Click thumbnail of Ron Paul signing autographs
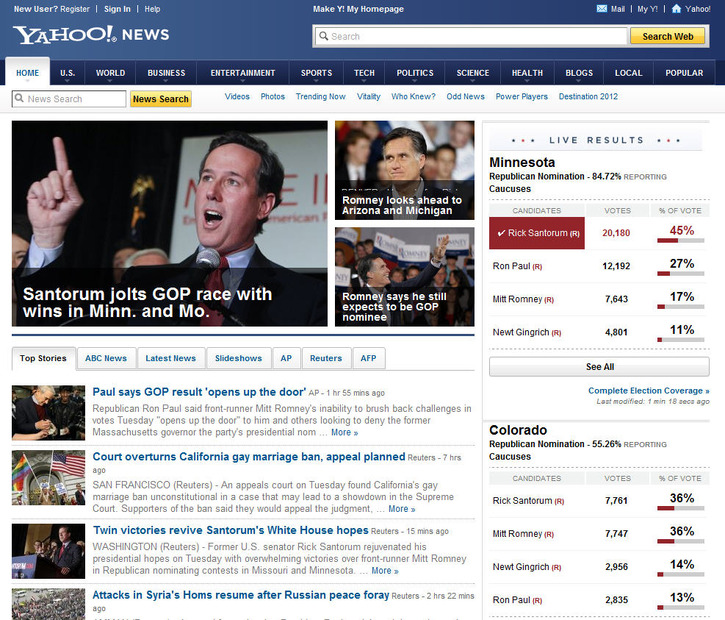Viewport: 725px width, 620px height. 49,413
